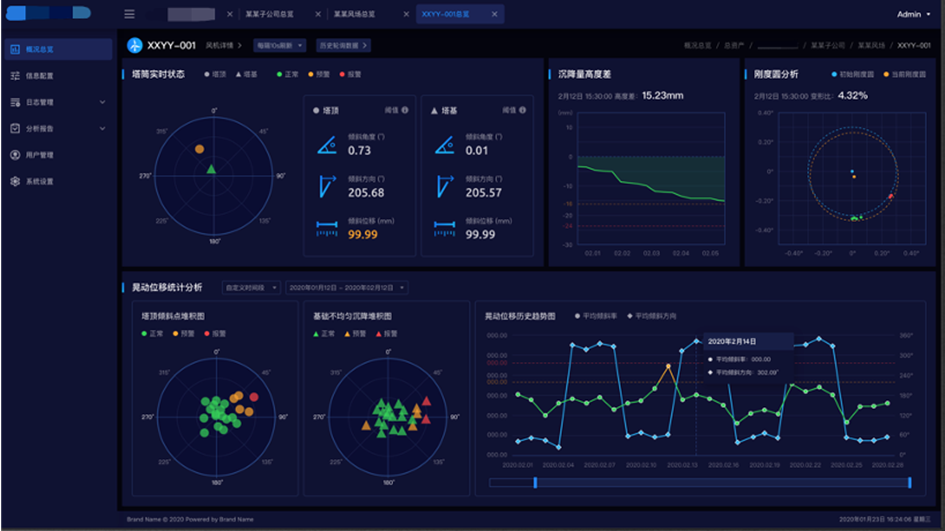Toggle the 塔顶 circle legend in tower status
This screenshot has height=531, width=945.
coord(215,75)
